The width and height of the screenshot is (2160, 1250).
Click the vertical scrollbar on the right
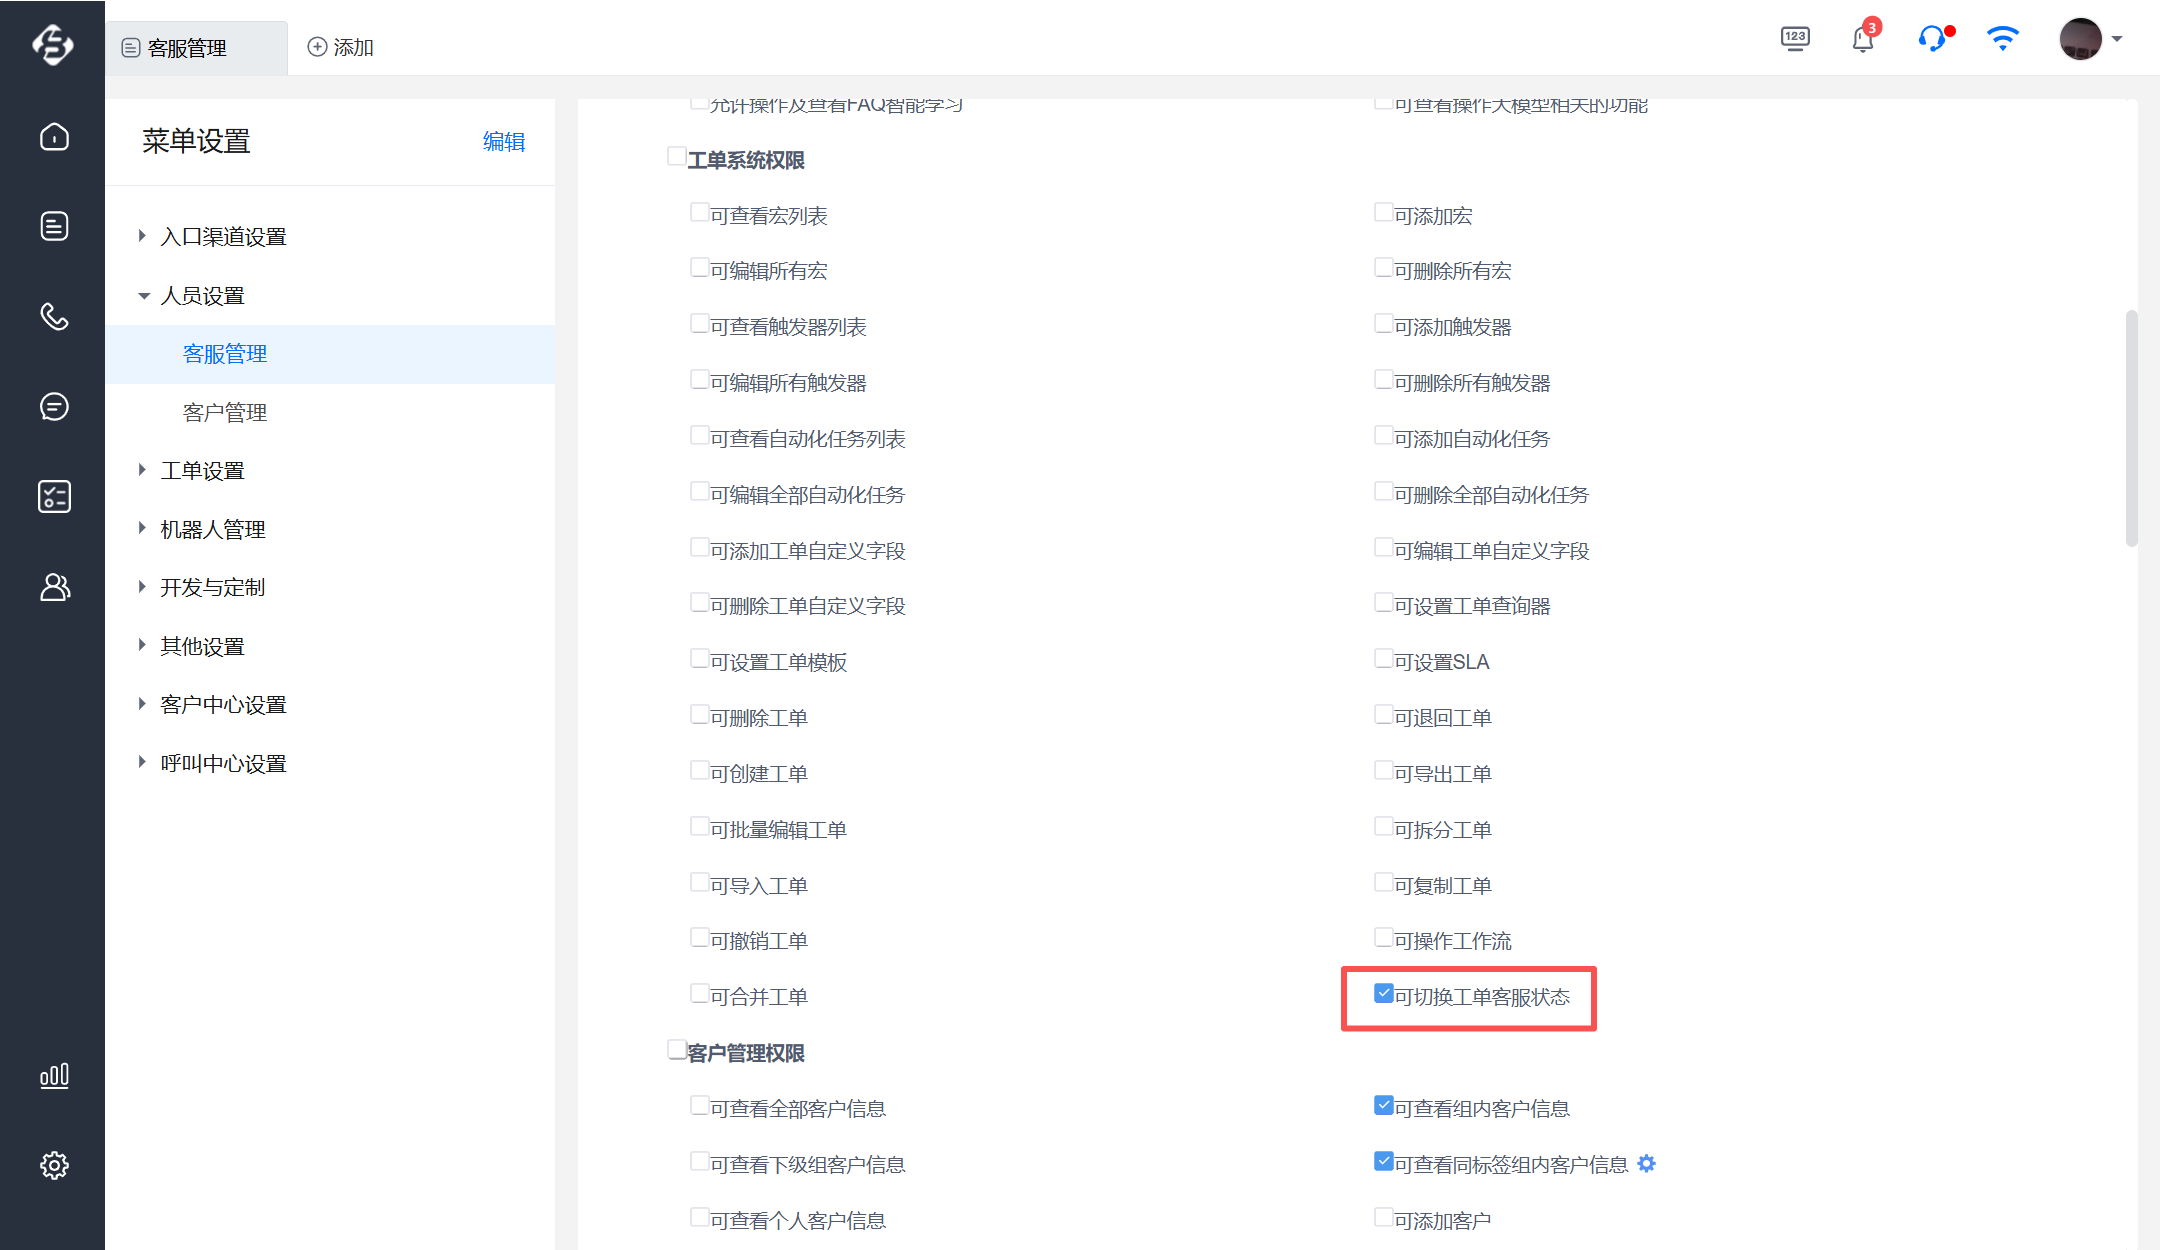pyautogui.click(x=2131, y=430)
